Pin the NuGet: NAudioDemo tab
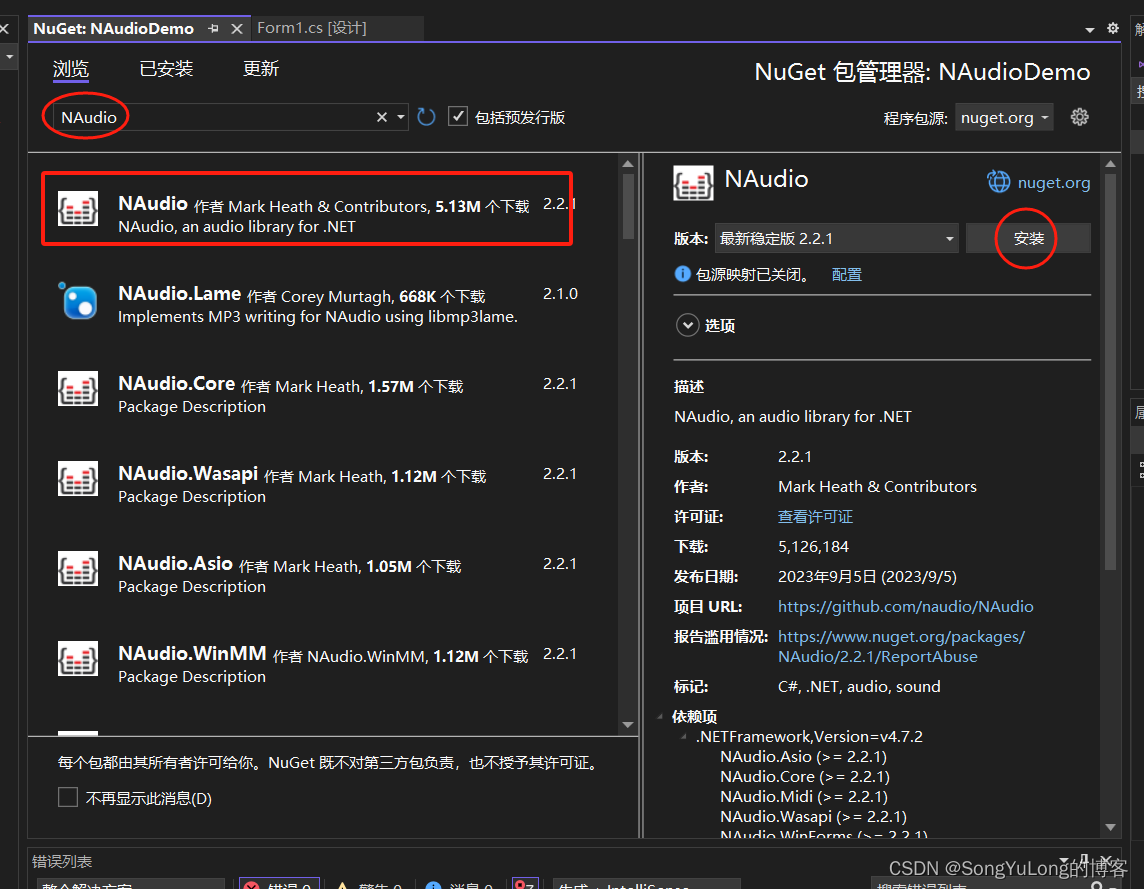 point(213,28)
